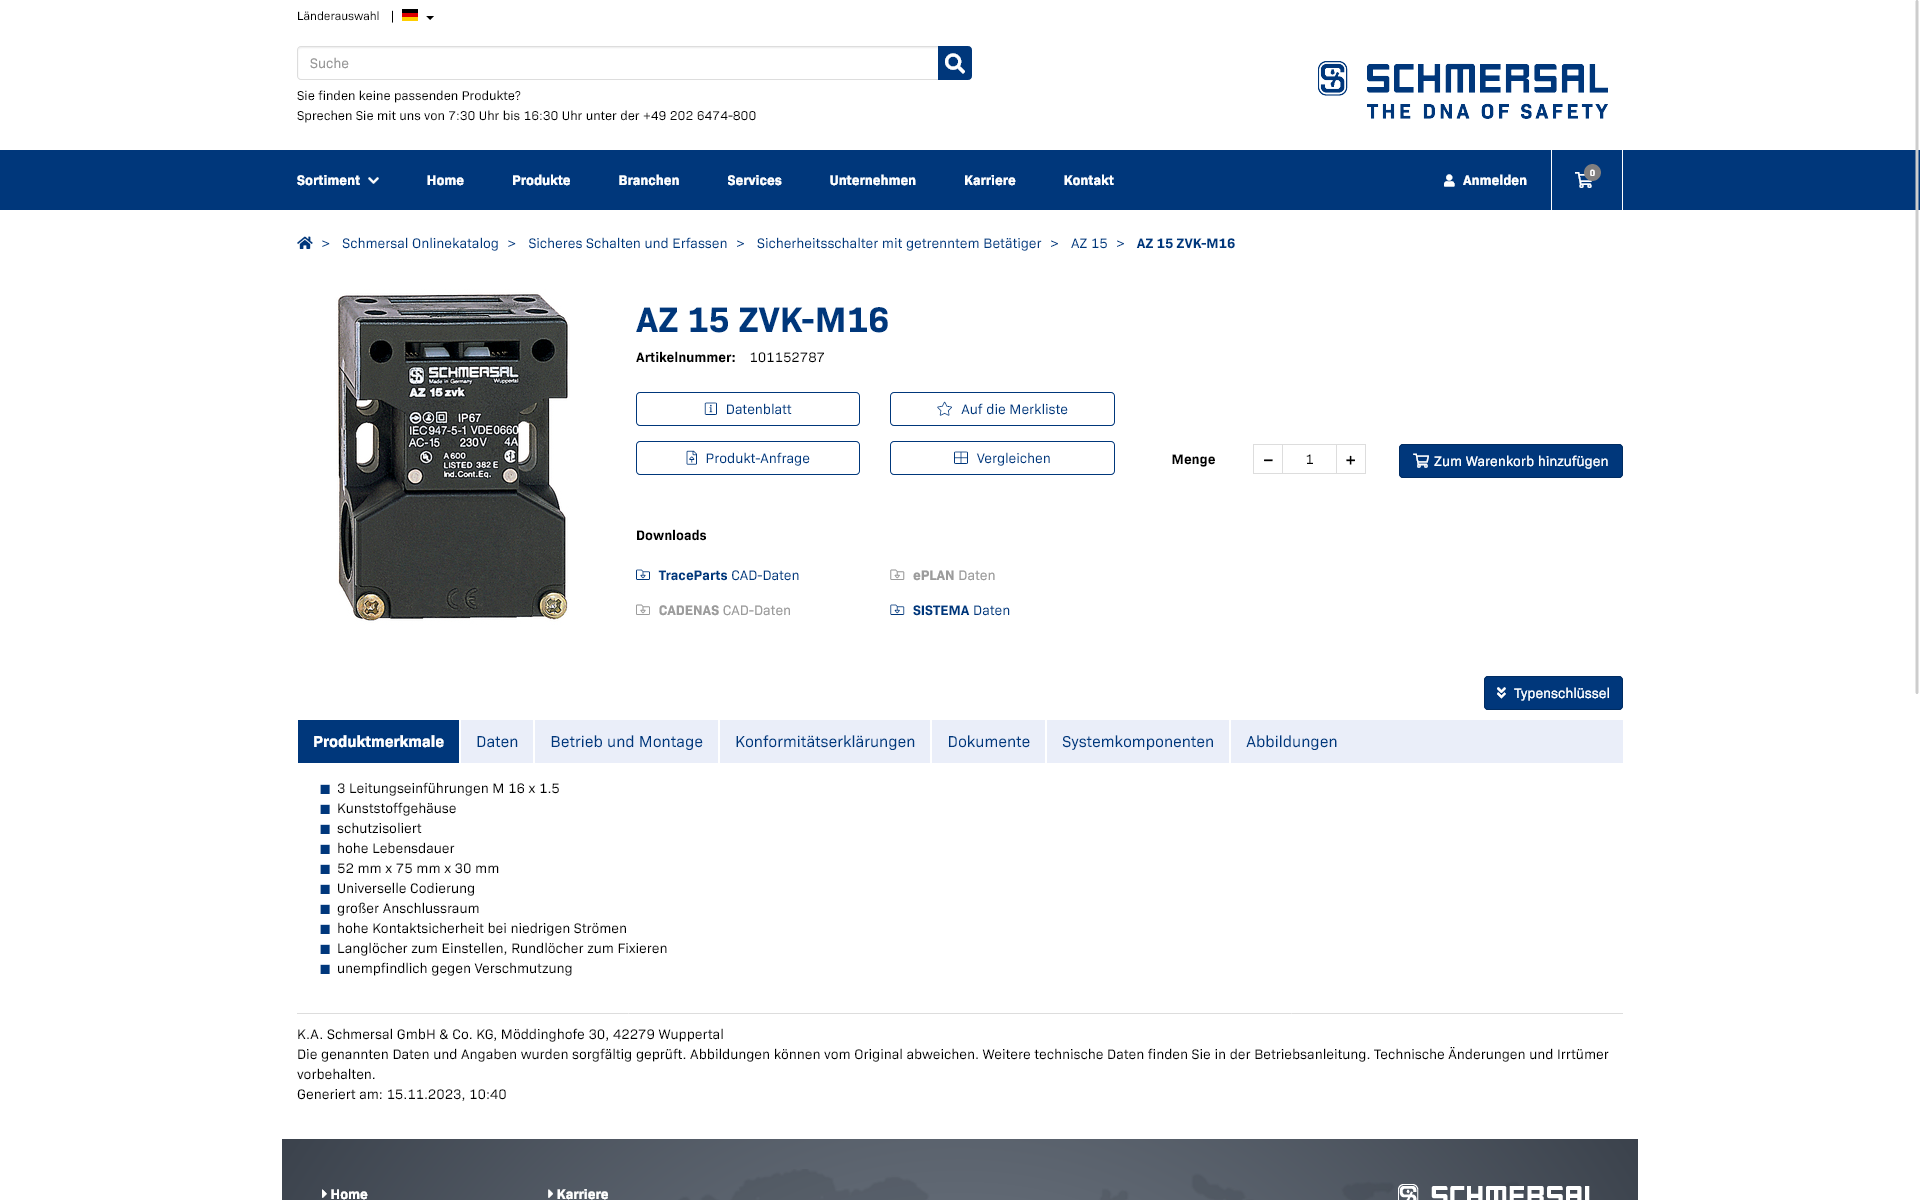Click the Schmersal logo in the header

1462,90
